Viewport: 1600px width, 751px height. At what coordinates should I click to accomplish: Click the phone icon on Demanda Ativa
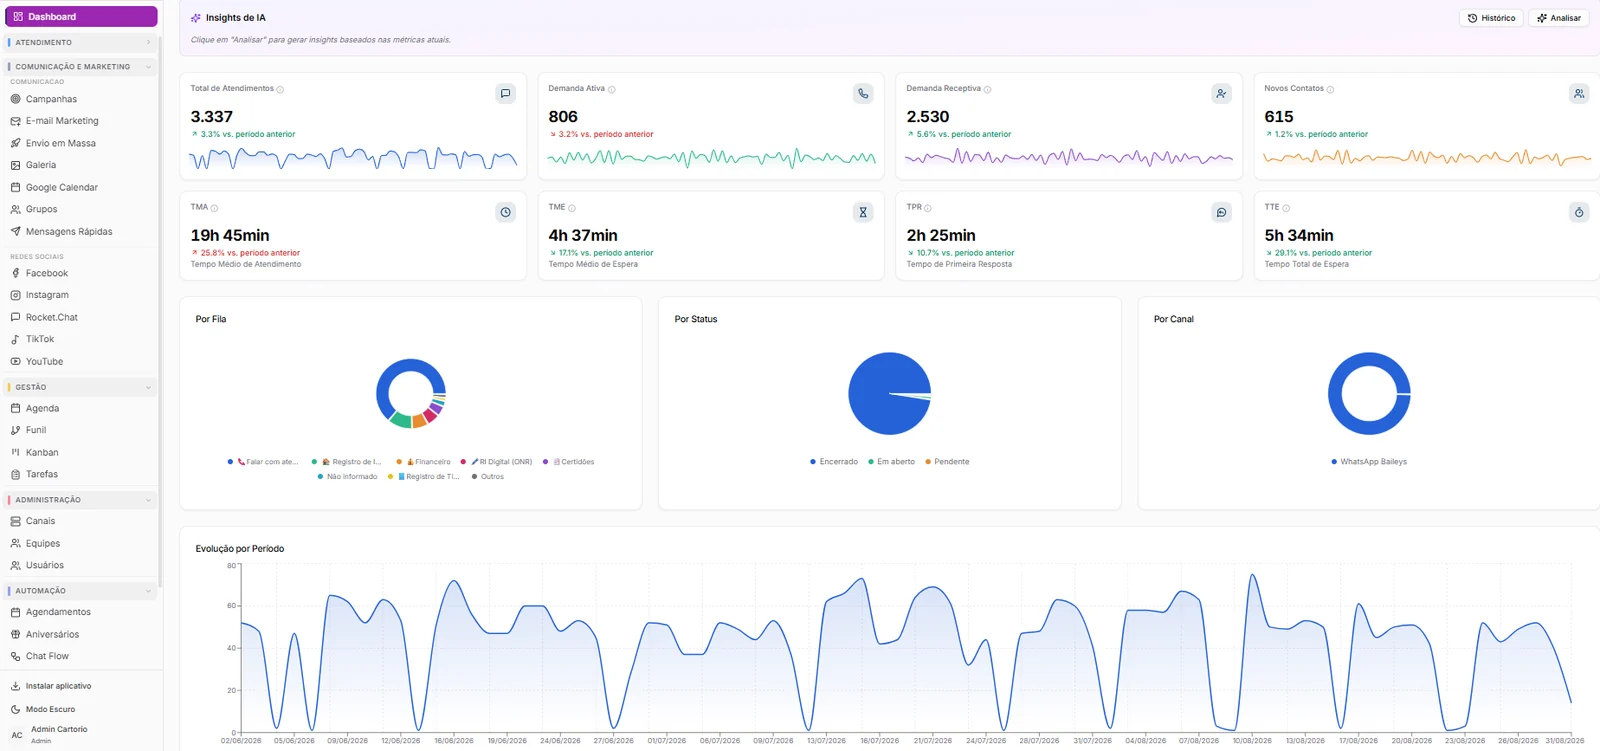click(x=863, y=93)
